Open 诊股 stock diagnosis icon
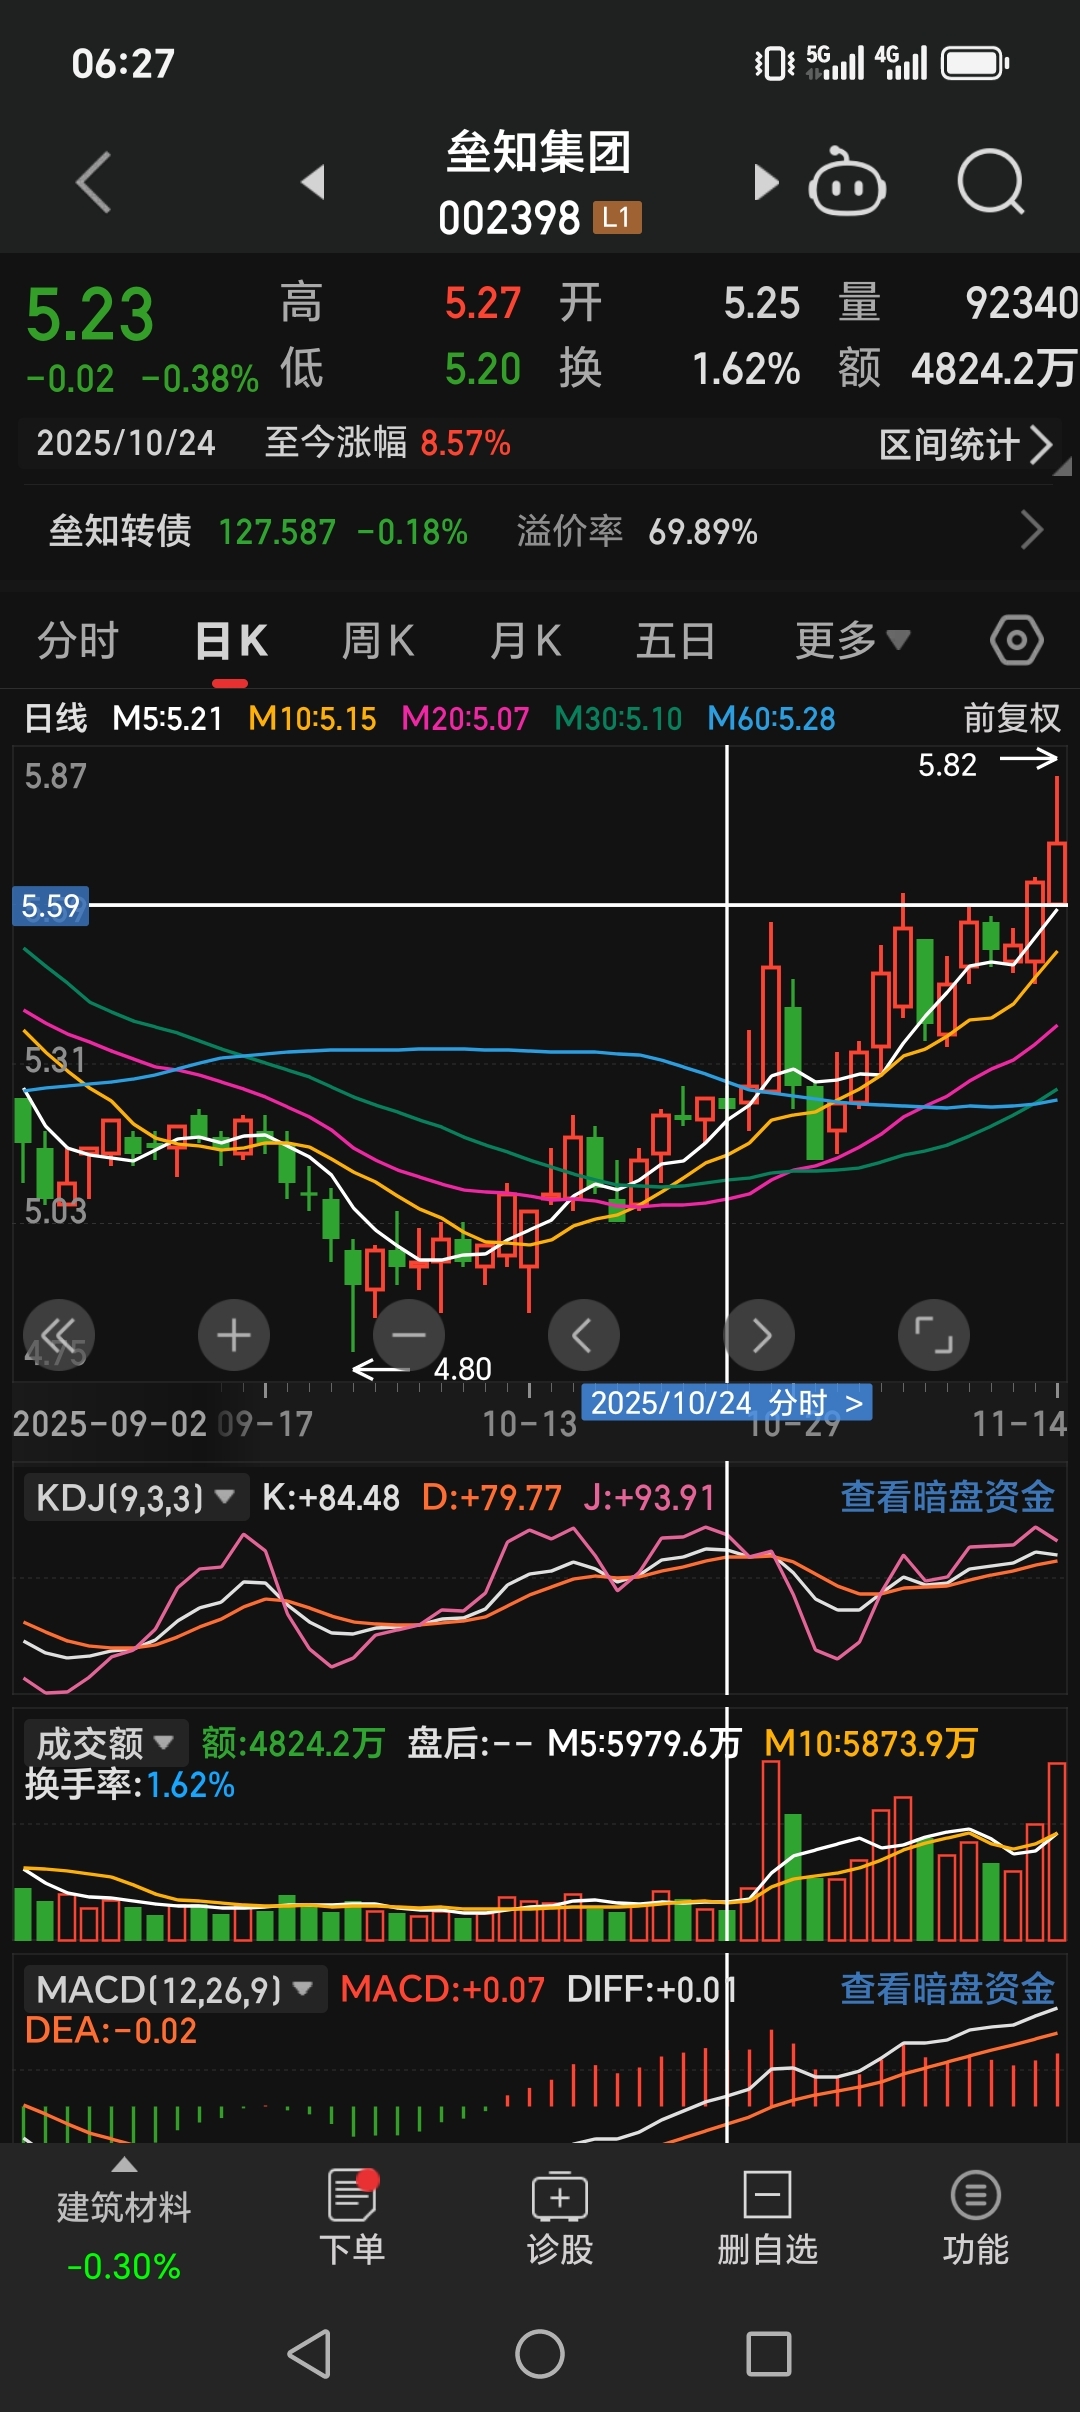 coord(560,2218)
